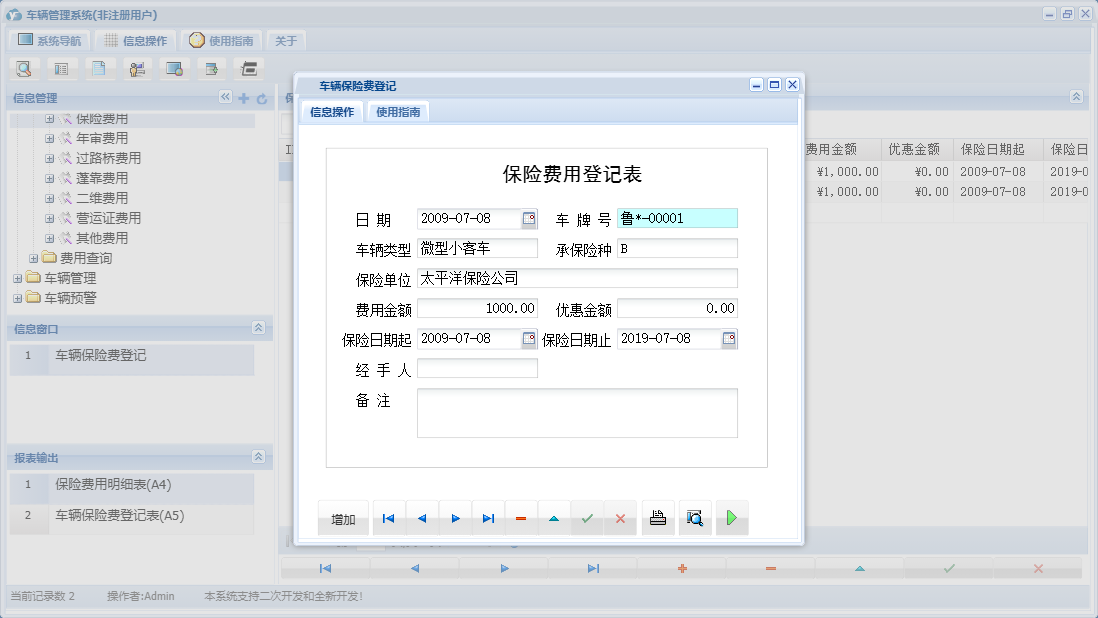Refresh the 信息管理 tree with the refresh icon
Viewport: 1098px width, 618px height.
coord(262,99)
